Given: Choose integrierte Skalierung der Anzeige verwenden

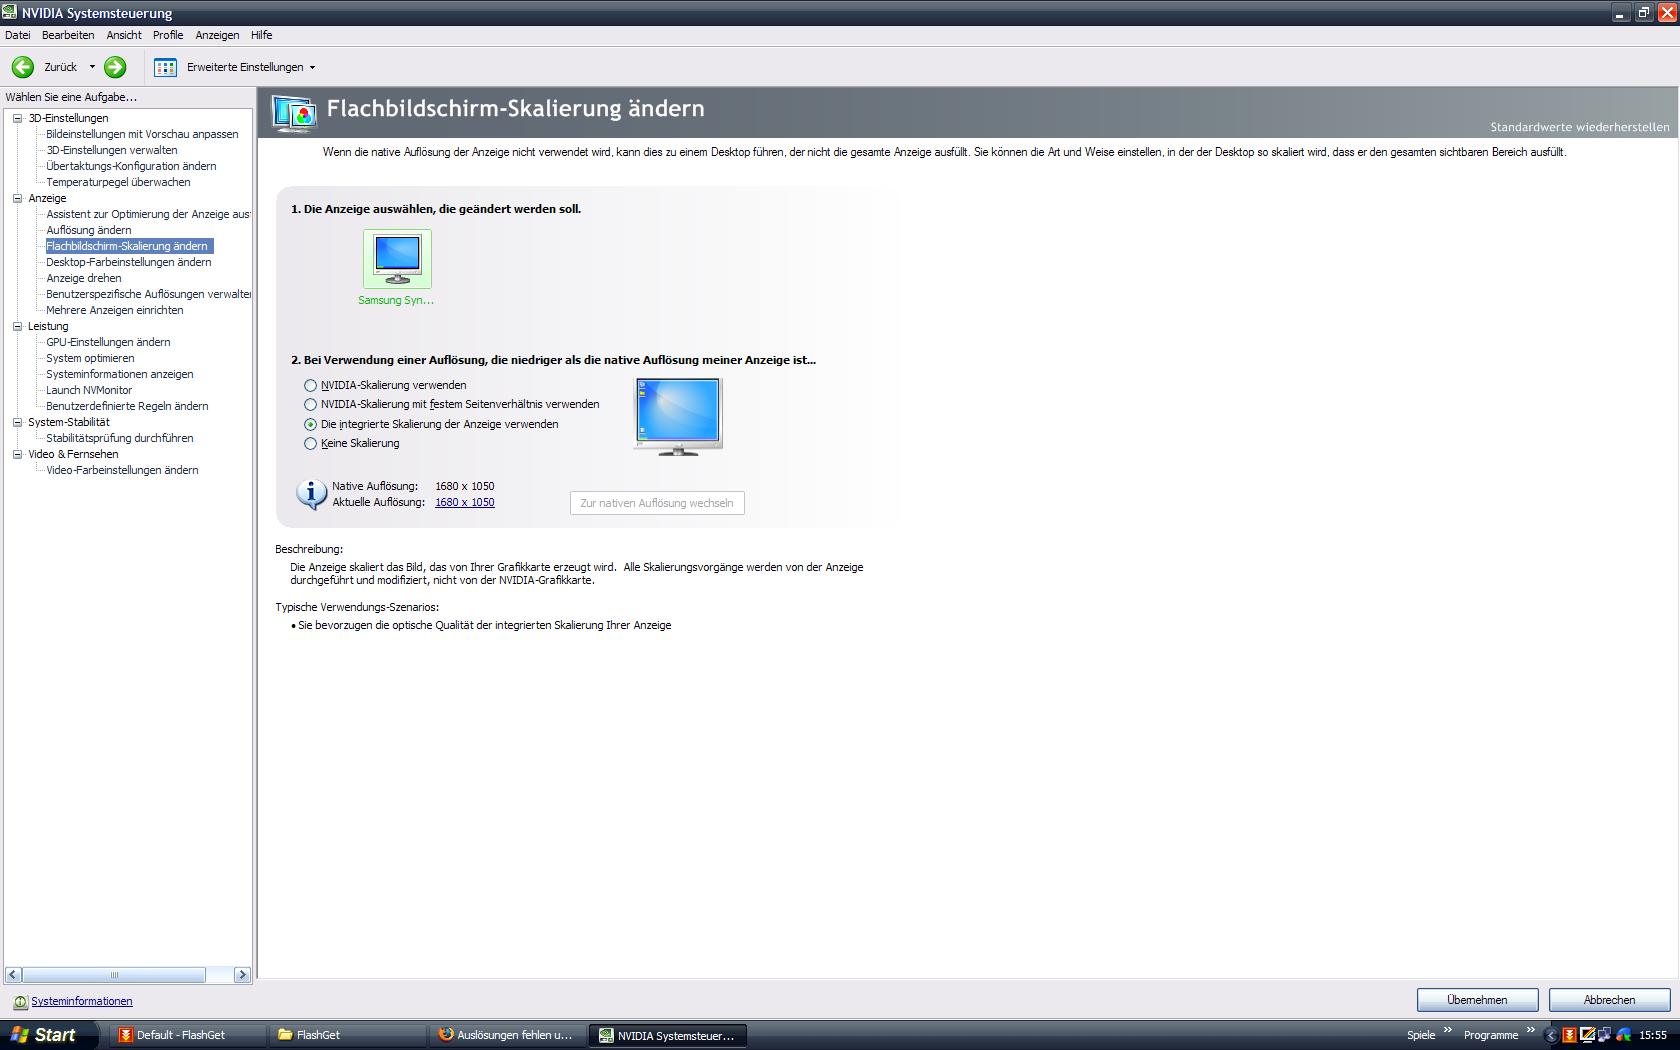Looking at the screenshot, I should (x=310, y=424).
